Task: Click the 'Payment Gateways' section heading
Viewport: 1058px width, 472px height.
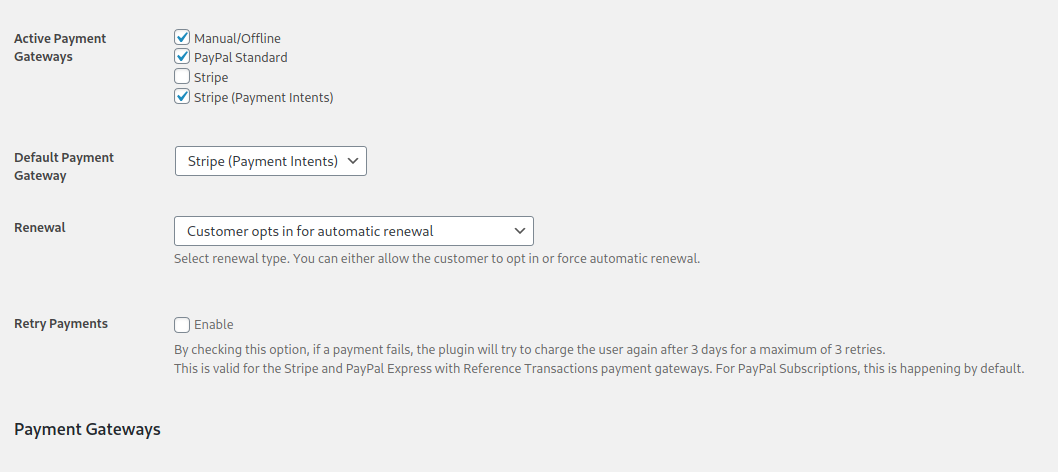Action: 87,430
